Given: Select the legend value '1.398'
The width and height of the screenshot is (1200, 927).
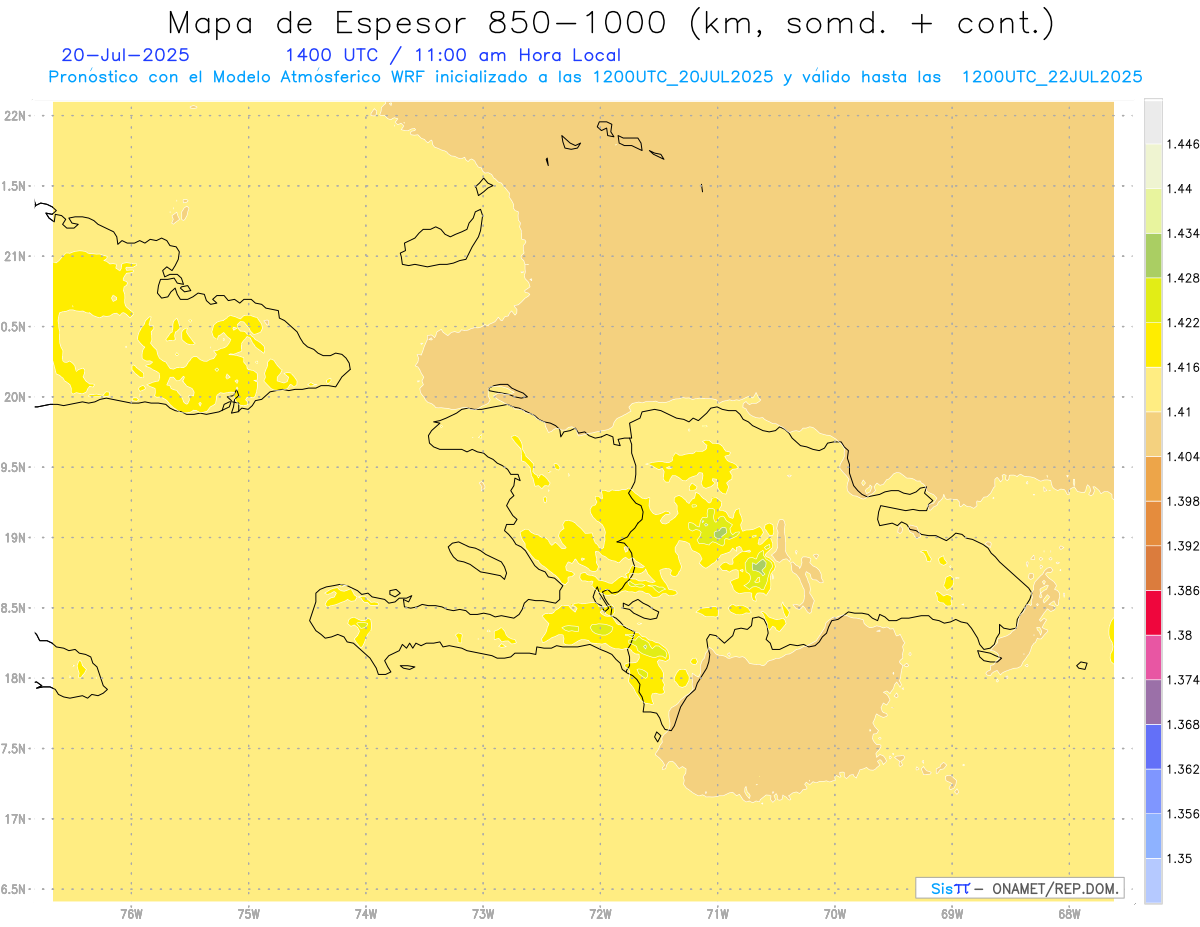Looking at the screenshot, I should [1183, 501].
